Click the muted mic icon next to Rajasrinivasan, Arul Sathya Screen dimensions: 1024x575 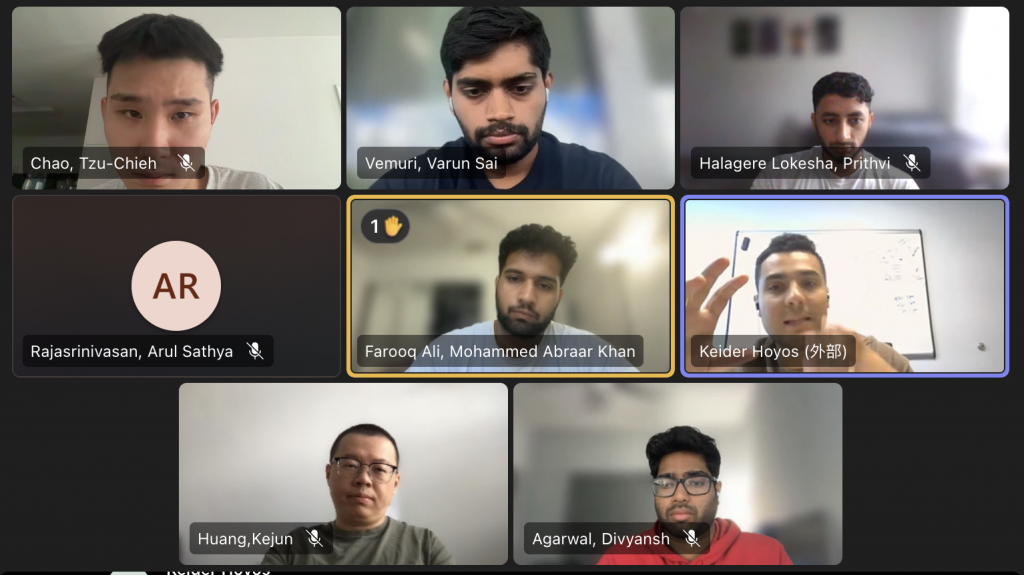coord(255,351)
